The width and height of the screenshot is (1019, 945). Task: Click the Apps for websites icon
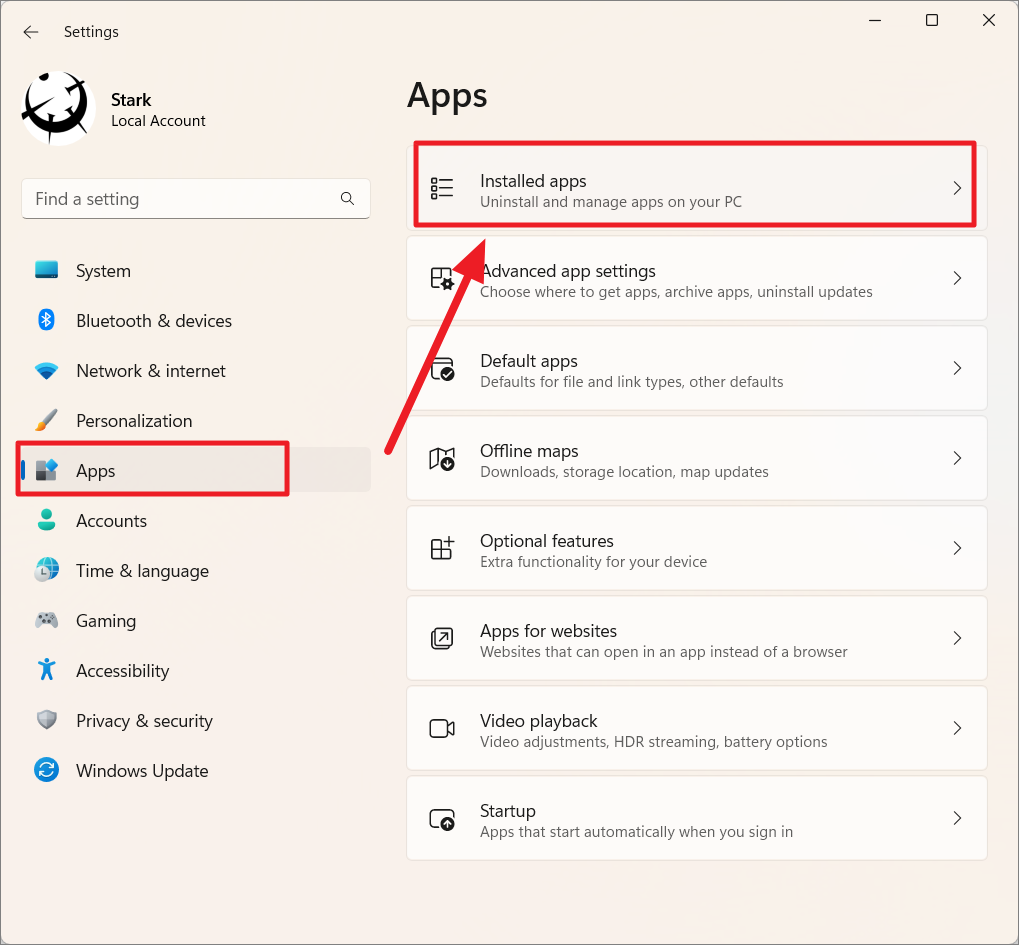click(x=441, y=638)
